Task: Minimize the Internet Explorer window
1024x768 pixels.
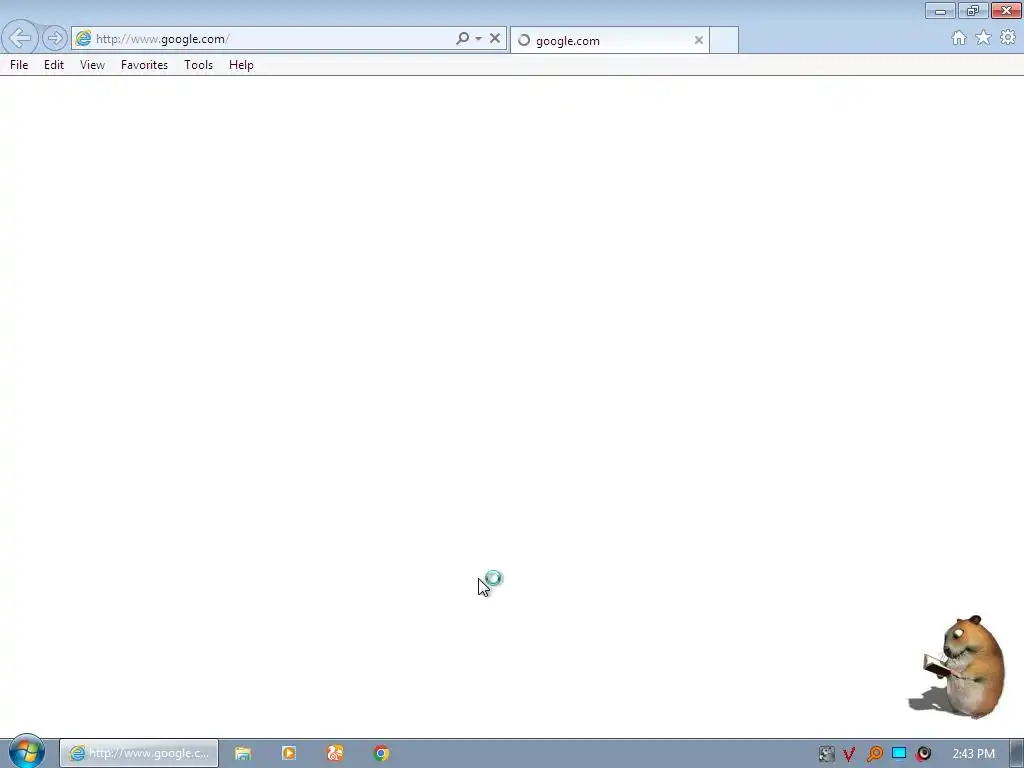Action: coord(940,11)
